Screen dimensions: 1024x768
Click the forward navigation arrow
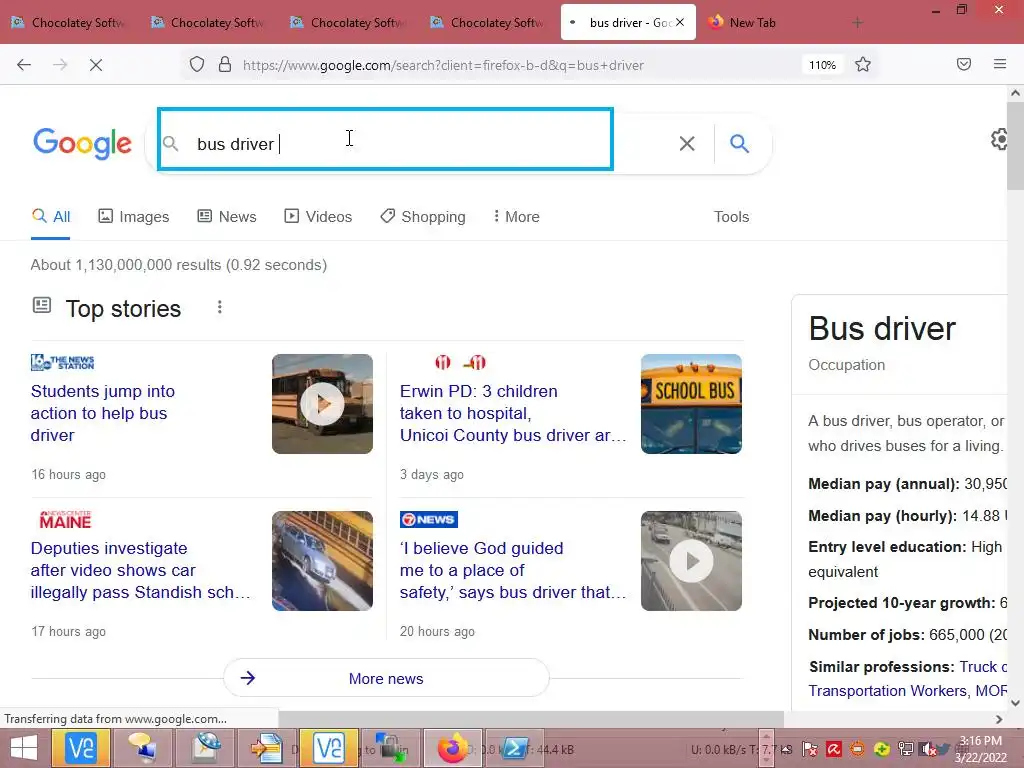point(60,65)
